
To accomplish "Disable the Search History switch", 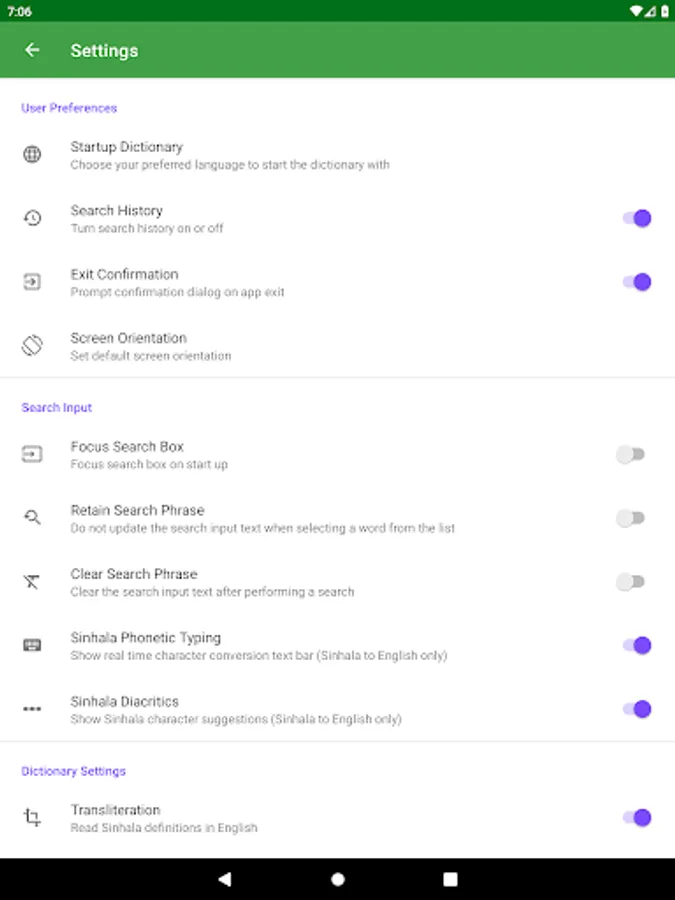I will click(x=637, y=218).
